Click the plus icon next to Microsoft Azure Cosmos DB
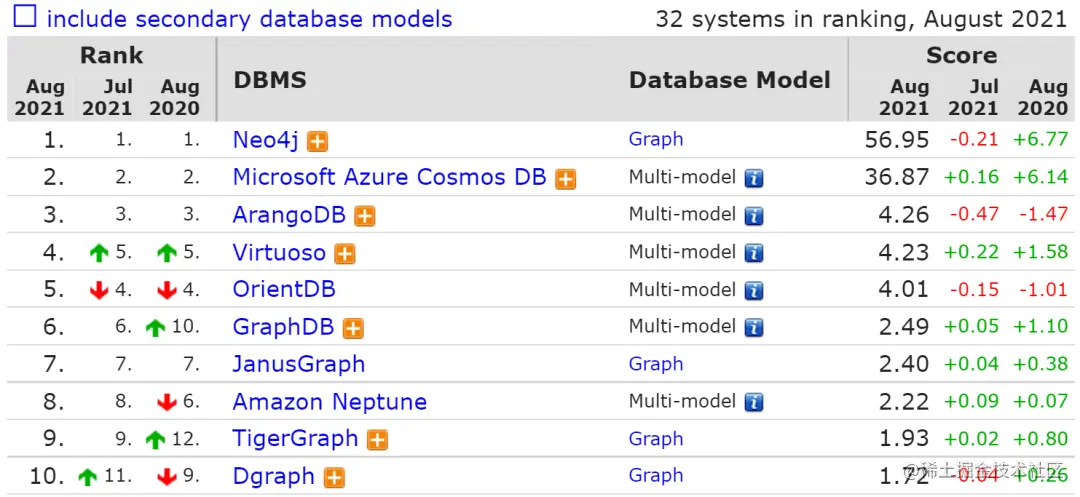The width and height of the screenshot is (1080, 497). tap(566, 179)
